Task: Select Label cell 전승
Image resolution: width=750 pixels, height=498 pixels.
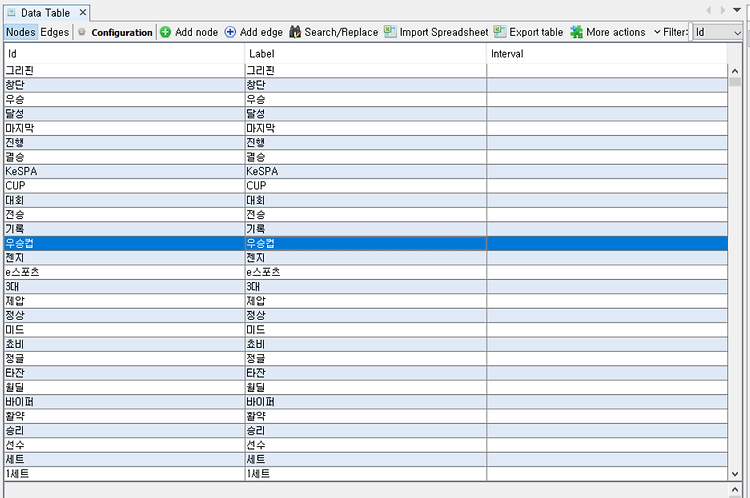Action: (x=365, y=215)
